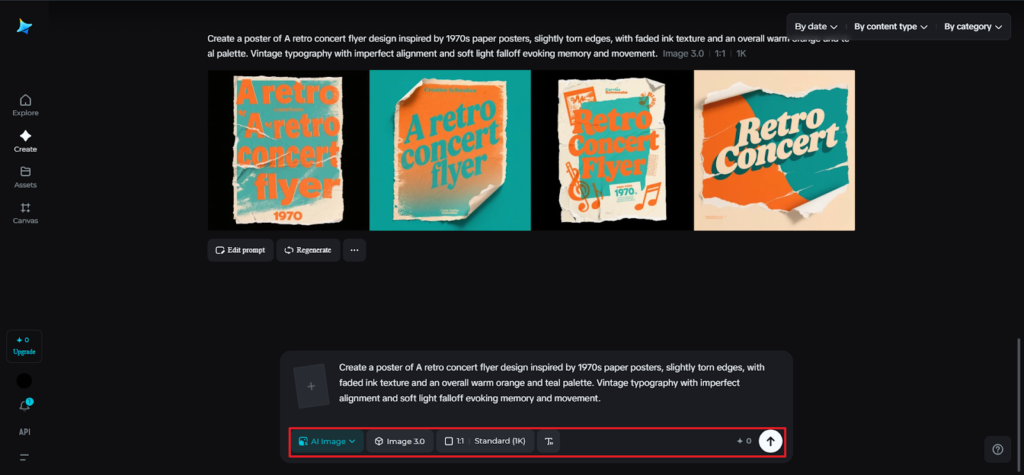Viewport: 1024px width, 475px height.
Task: Expand the By content type filter
Action: tap(890, 27)
